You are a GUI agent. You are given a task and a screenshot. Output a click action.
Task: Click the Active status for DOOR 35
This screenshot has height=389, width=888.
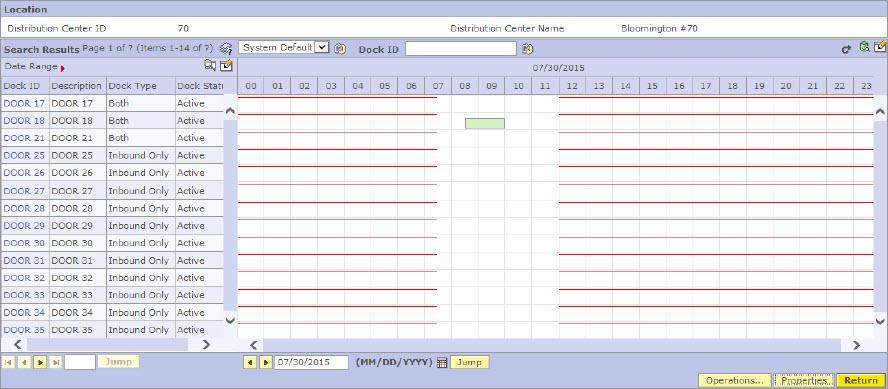191,330
